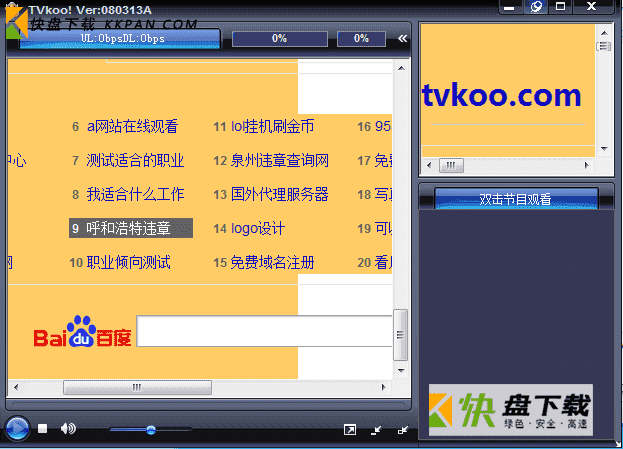The width and height of the screenshot is (623, 449).
Task: Click the browser pane horizontal scroll right arrow
Action: click(383, 387)
